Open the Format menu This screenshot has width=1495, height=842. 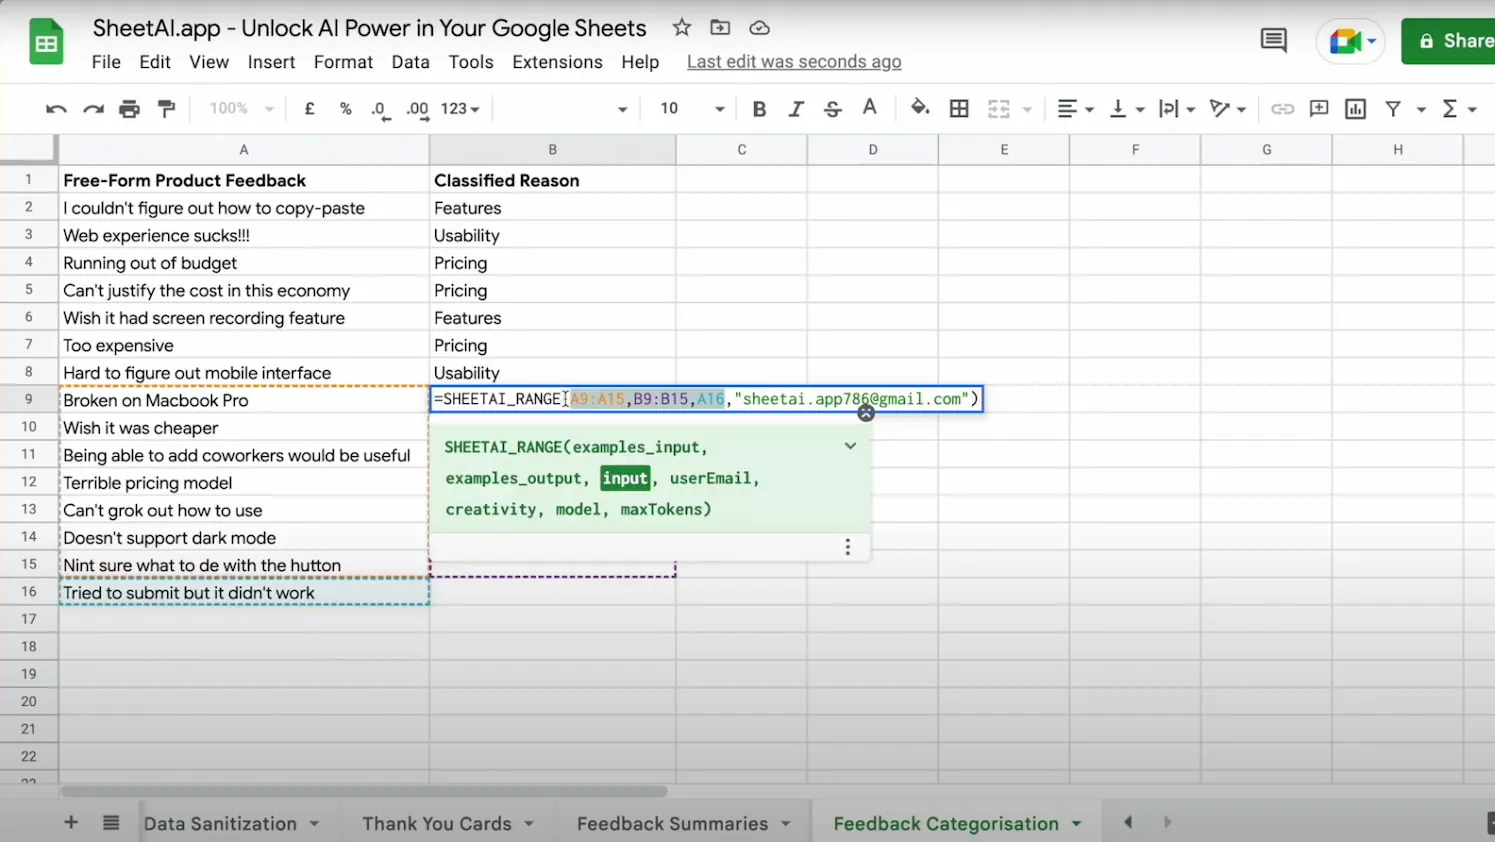pyautogui.click(x=343, y=62)
